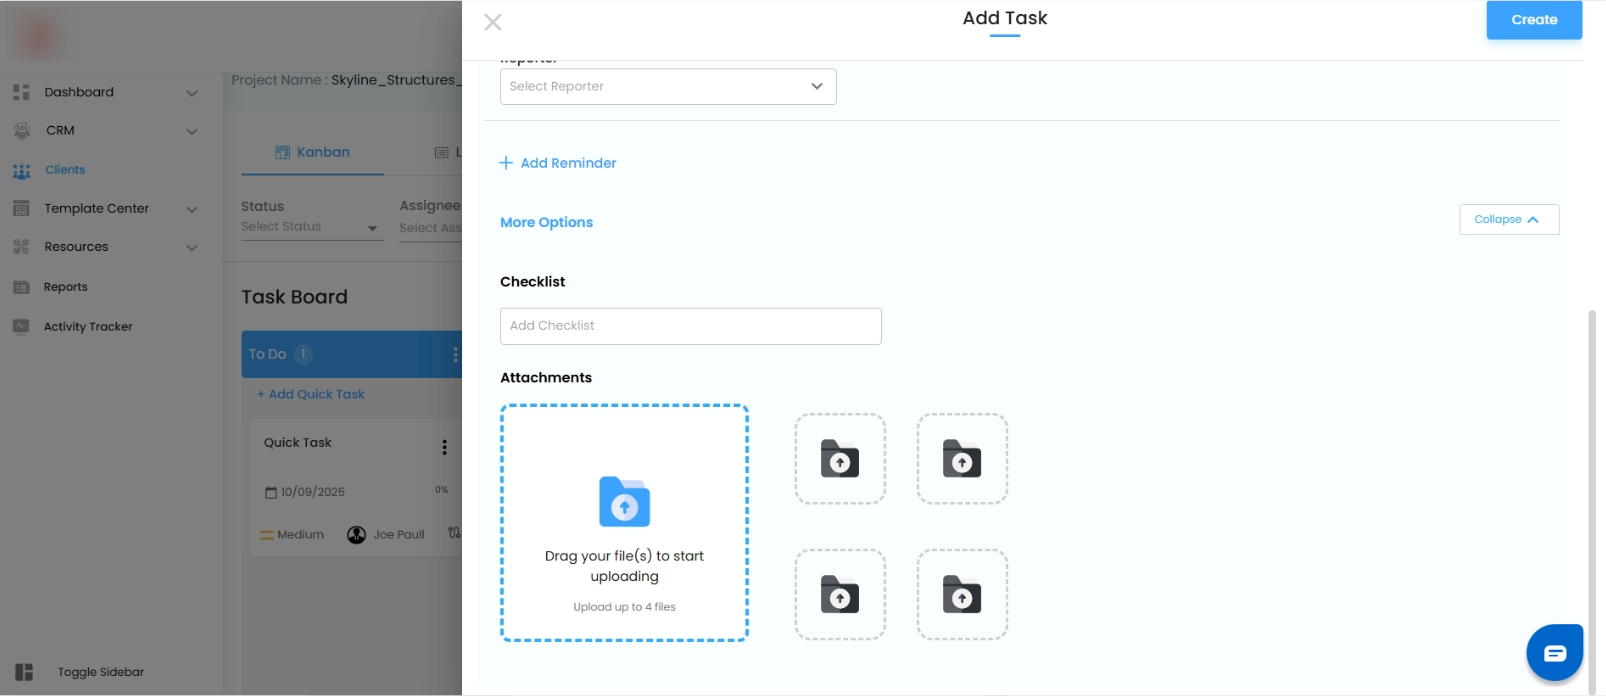1606x696 pixels.
Task: Click the Toggle Sidebar icon
Action: pyautogui.click(x=24, y=672)
